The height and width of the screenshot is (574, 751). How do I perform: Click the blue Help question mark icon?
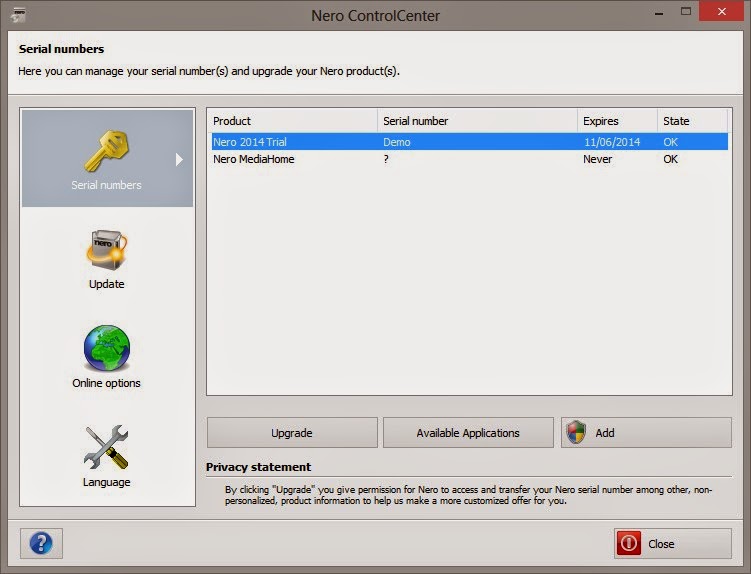41,543
